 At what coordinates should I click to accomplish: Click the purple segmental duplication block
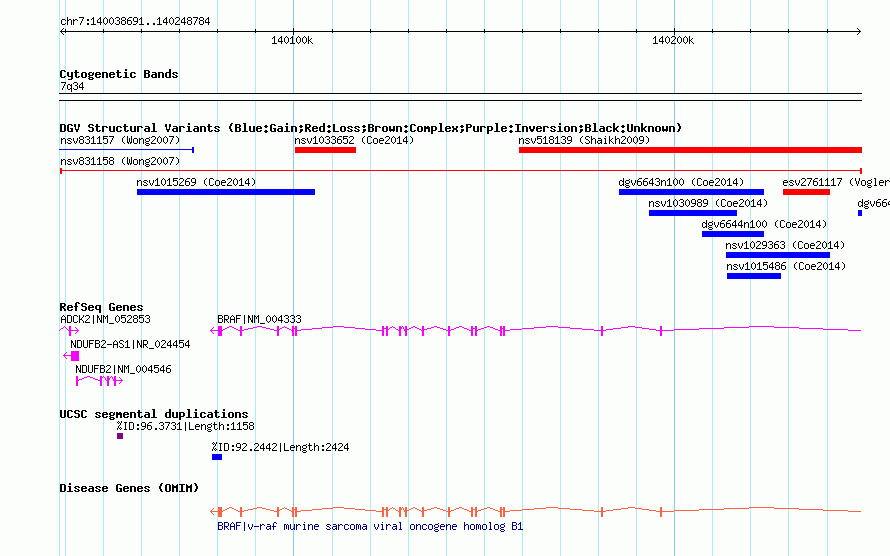pos(120,436)
